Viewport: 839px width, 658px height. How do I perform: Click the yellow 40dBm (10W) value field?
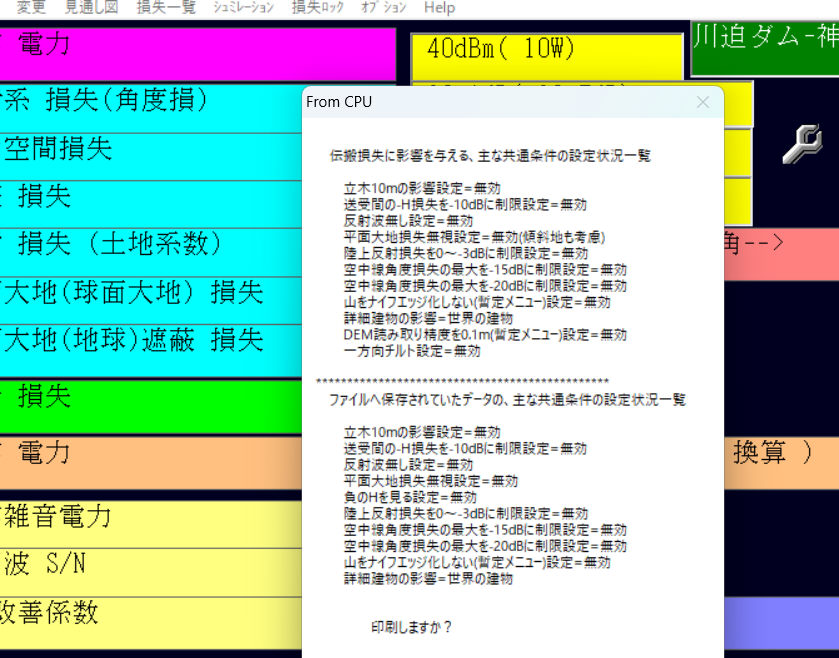click(547, 57)
